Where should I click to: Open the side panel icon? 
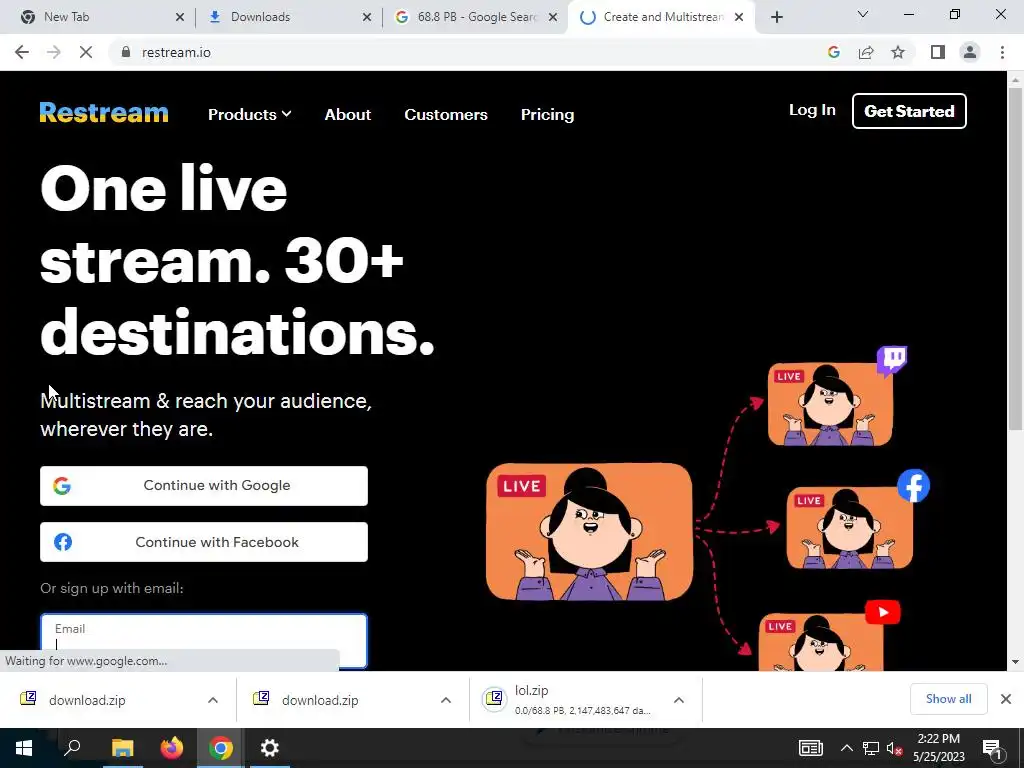click(938, 52)
